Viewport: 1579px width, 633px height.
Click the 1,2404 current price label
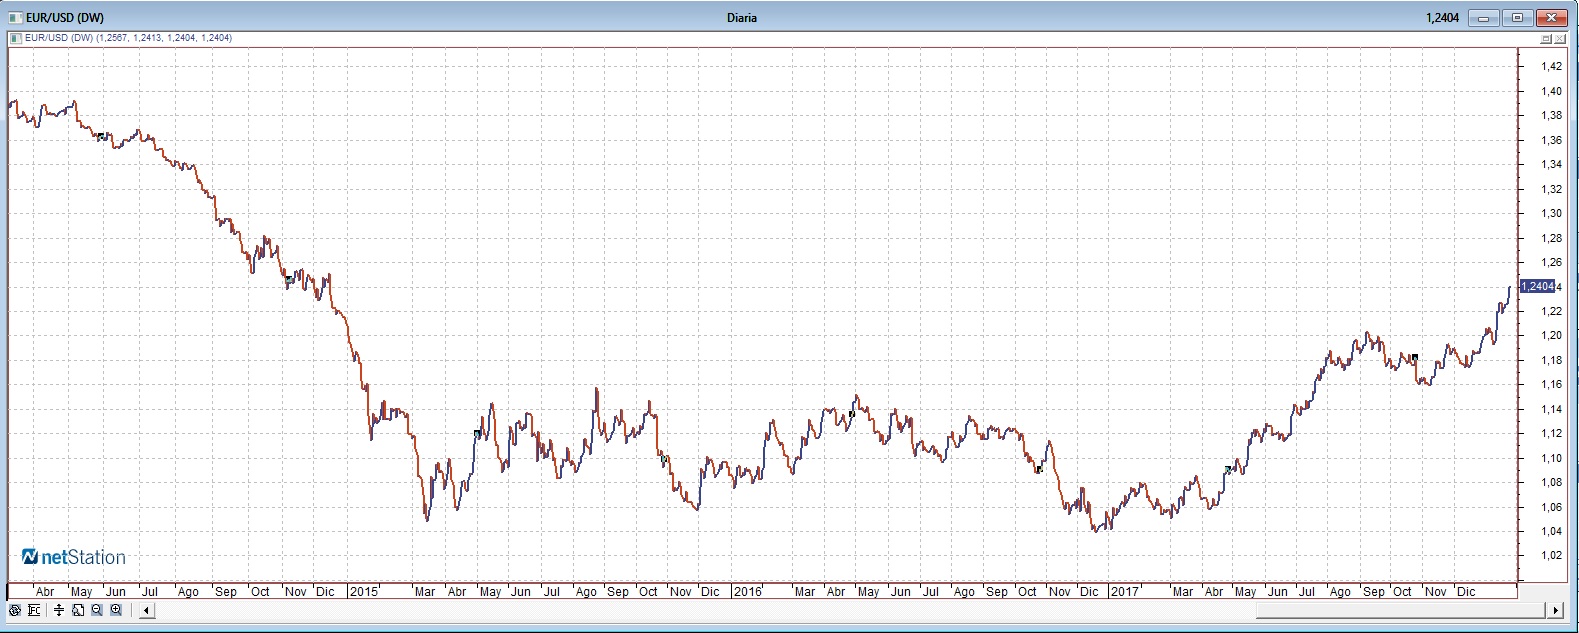pyautogui.click(x=1536, y=287)
